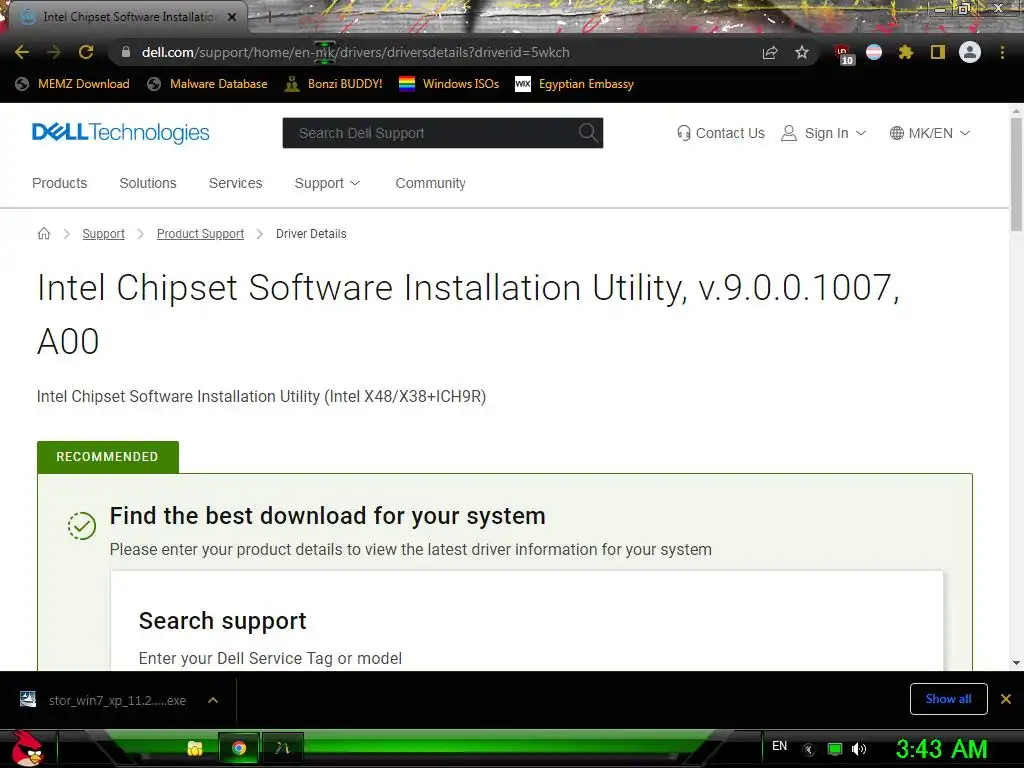Open the Malware Database bookmark
Screen dimensions: 1024x768
(x=207, y=84)
